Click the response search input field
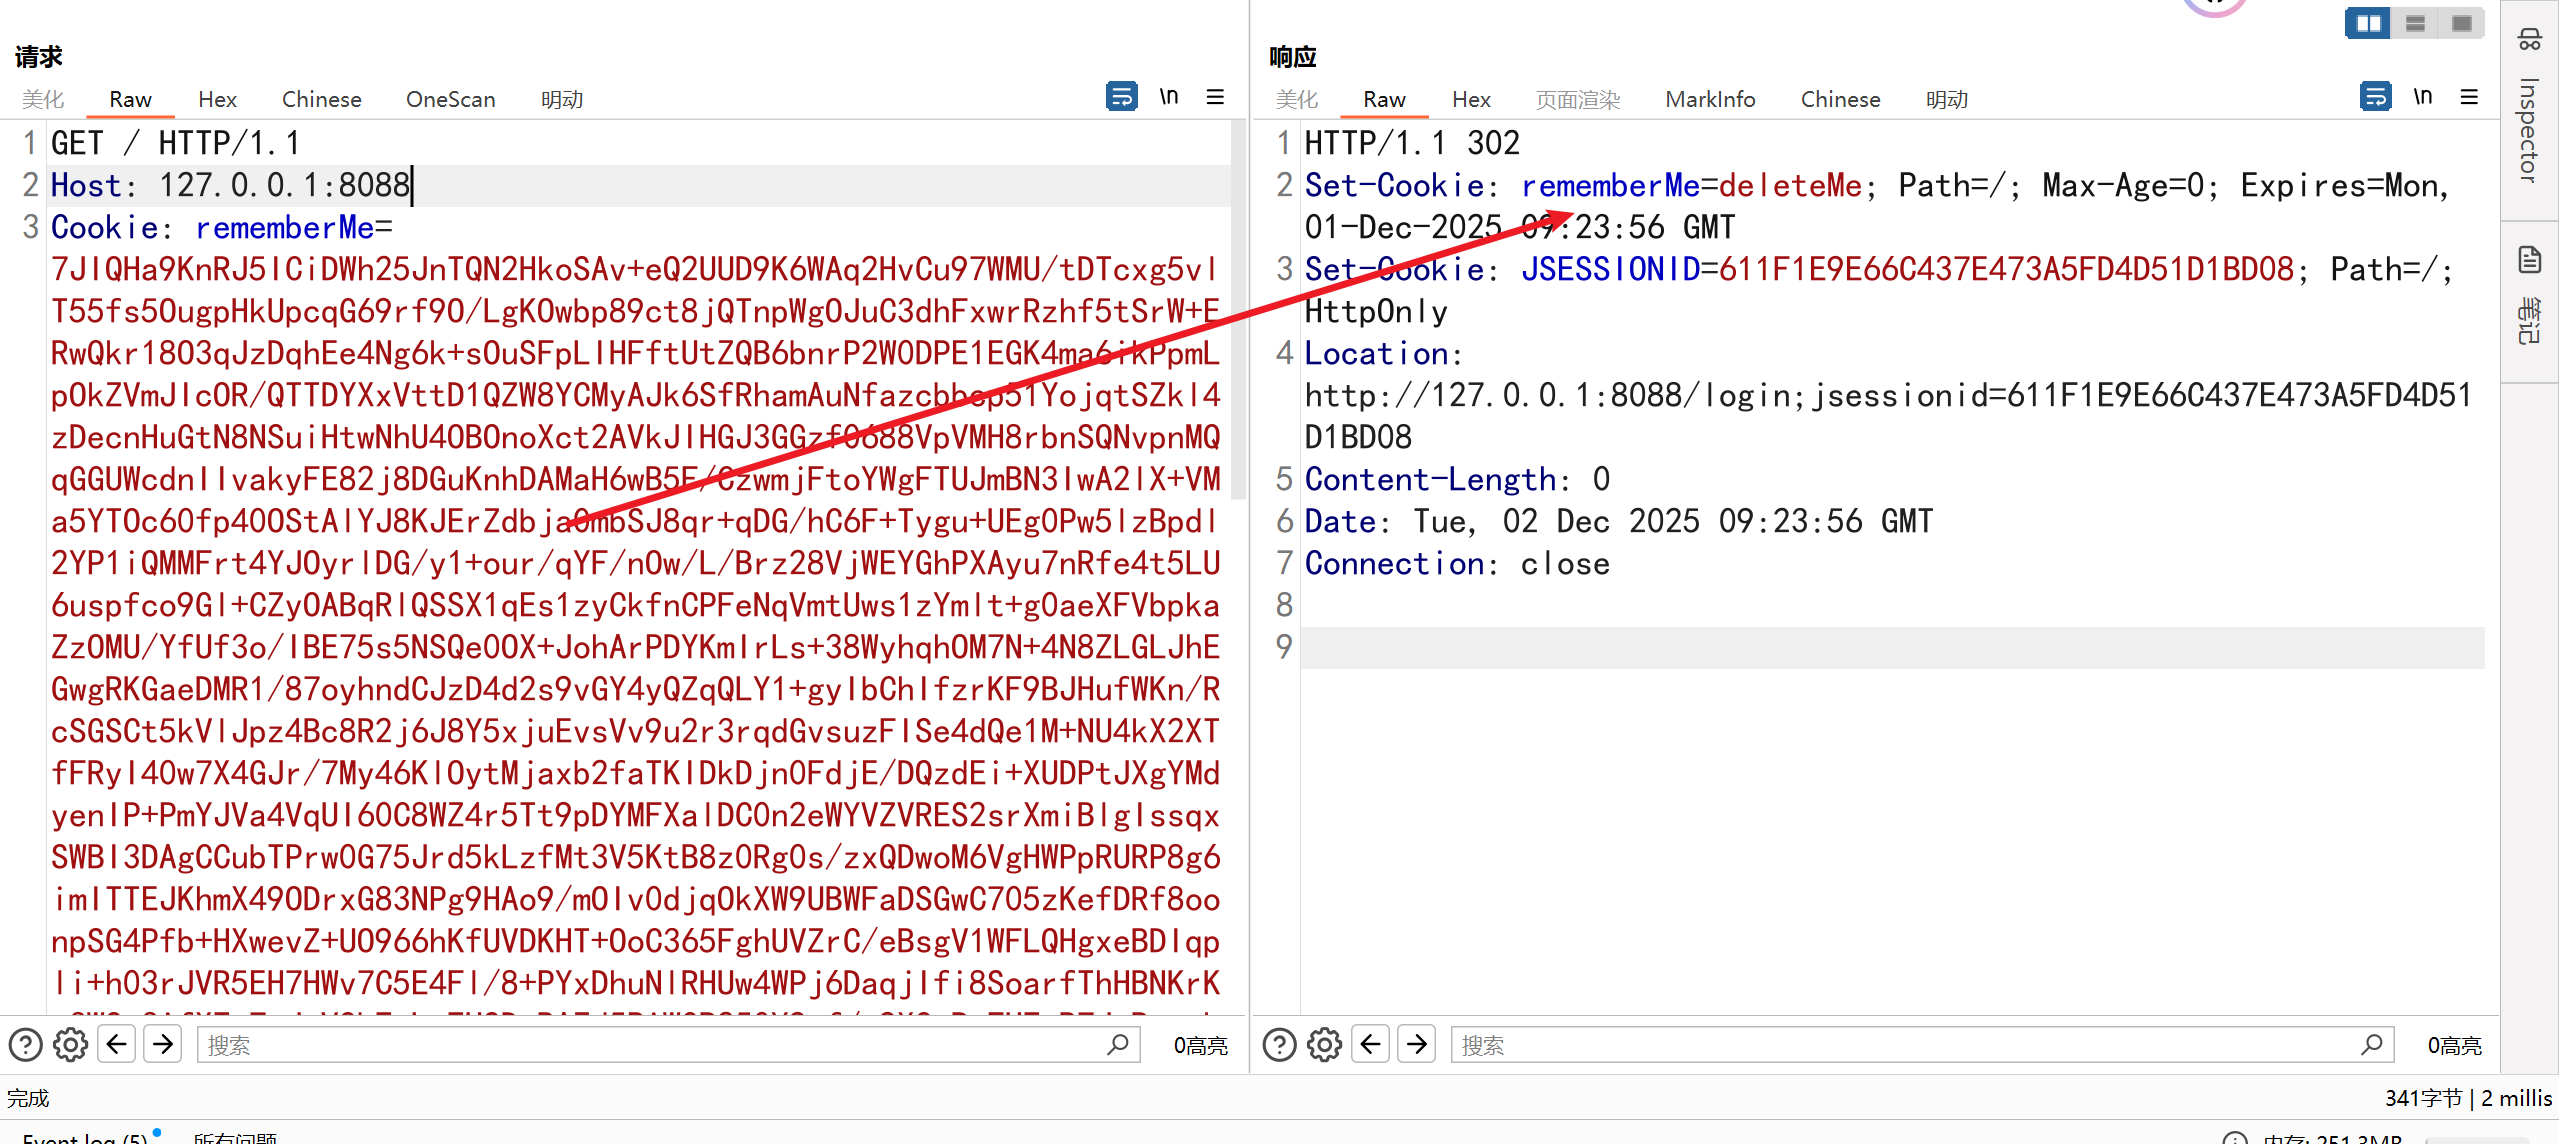The image size is (2560, 1144). point(1900,1045)
